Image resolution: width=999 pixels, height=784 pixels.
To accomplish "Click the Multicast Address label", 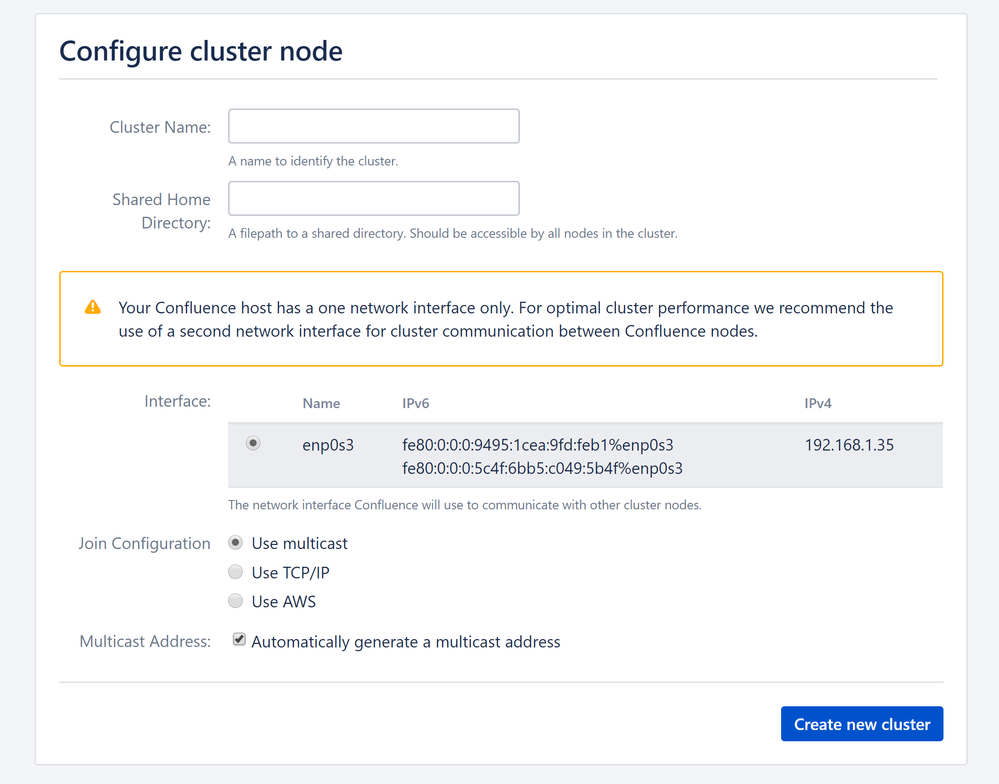I will click(145, 641).
